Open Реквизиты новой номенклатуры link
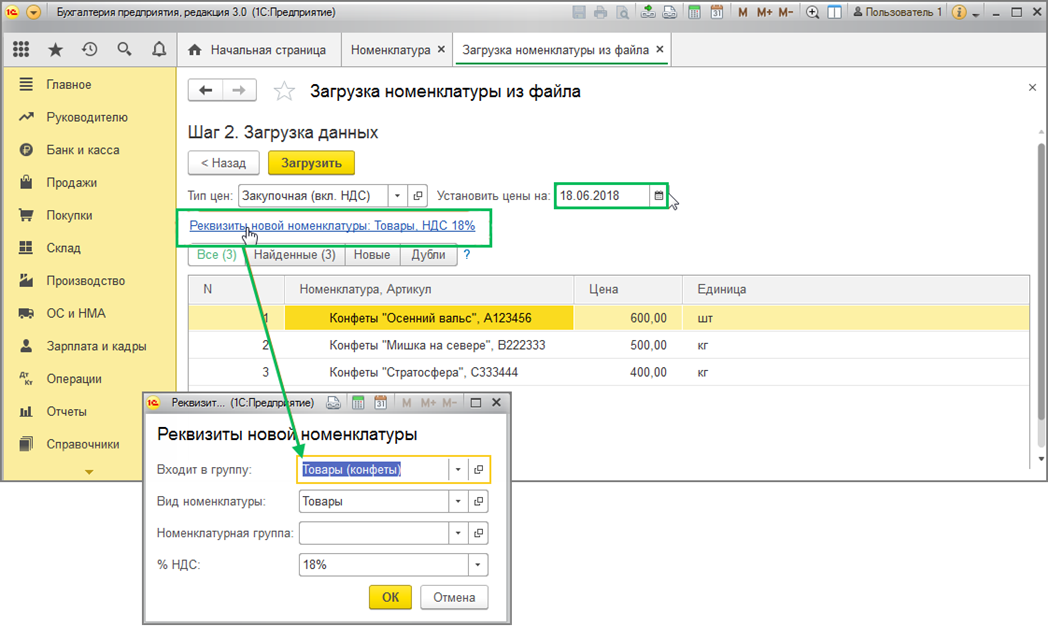This screenshot has height=626, width=1048. 332,225
